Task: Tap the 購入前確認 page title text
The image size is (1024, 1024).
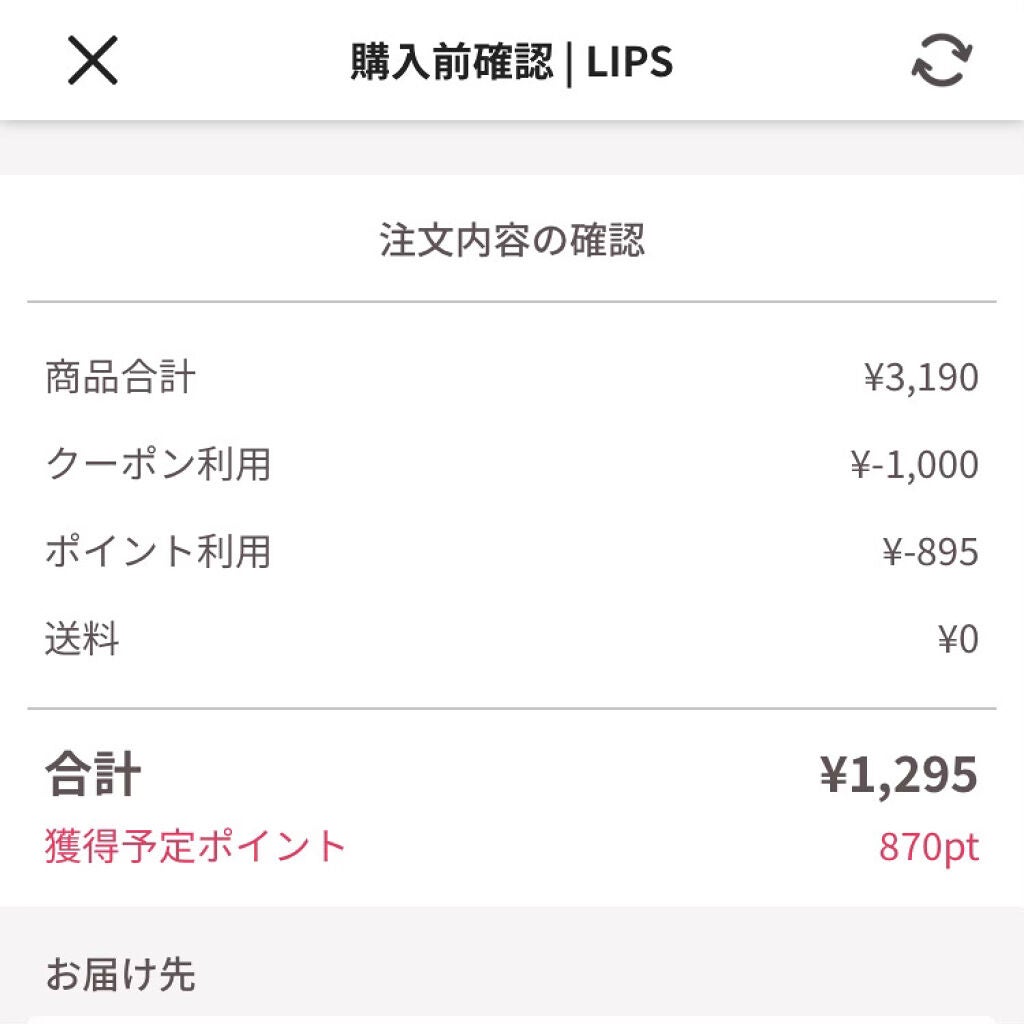Action: pos(451,62)
